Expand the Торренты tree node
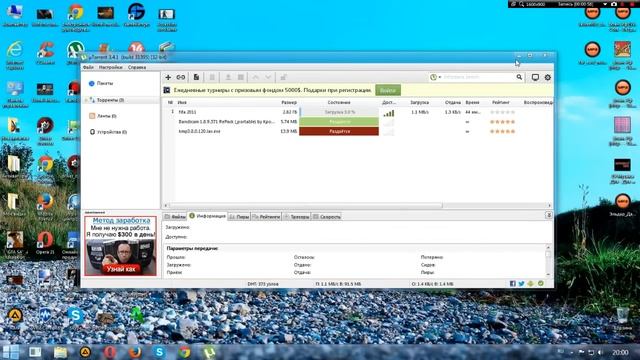 [87, 100]
